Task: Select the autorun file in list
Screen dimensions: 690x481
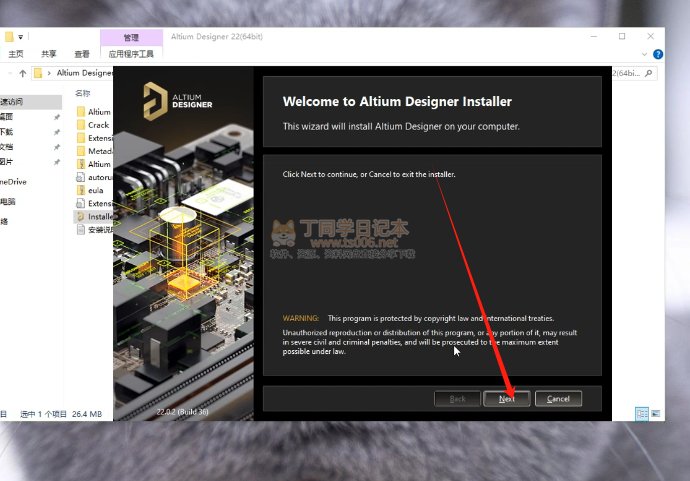Action: (98, 177)
